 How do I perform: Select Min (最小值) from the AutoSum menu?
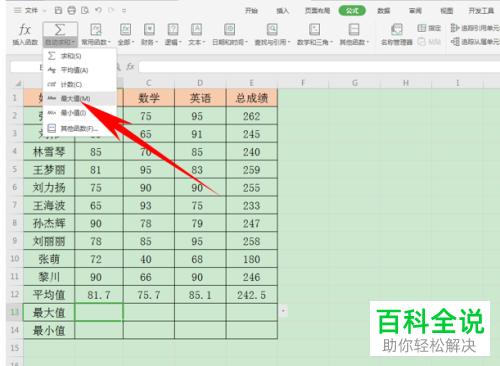click(80, 113)
